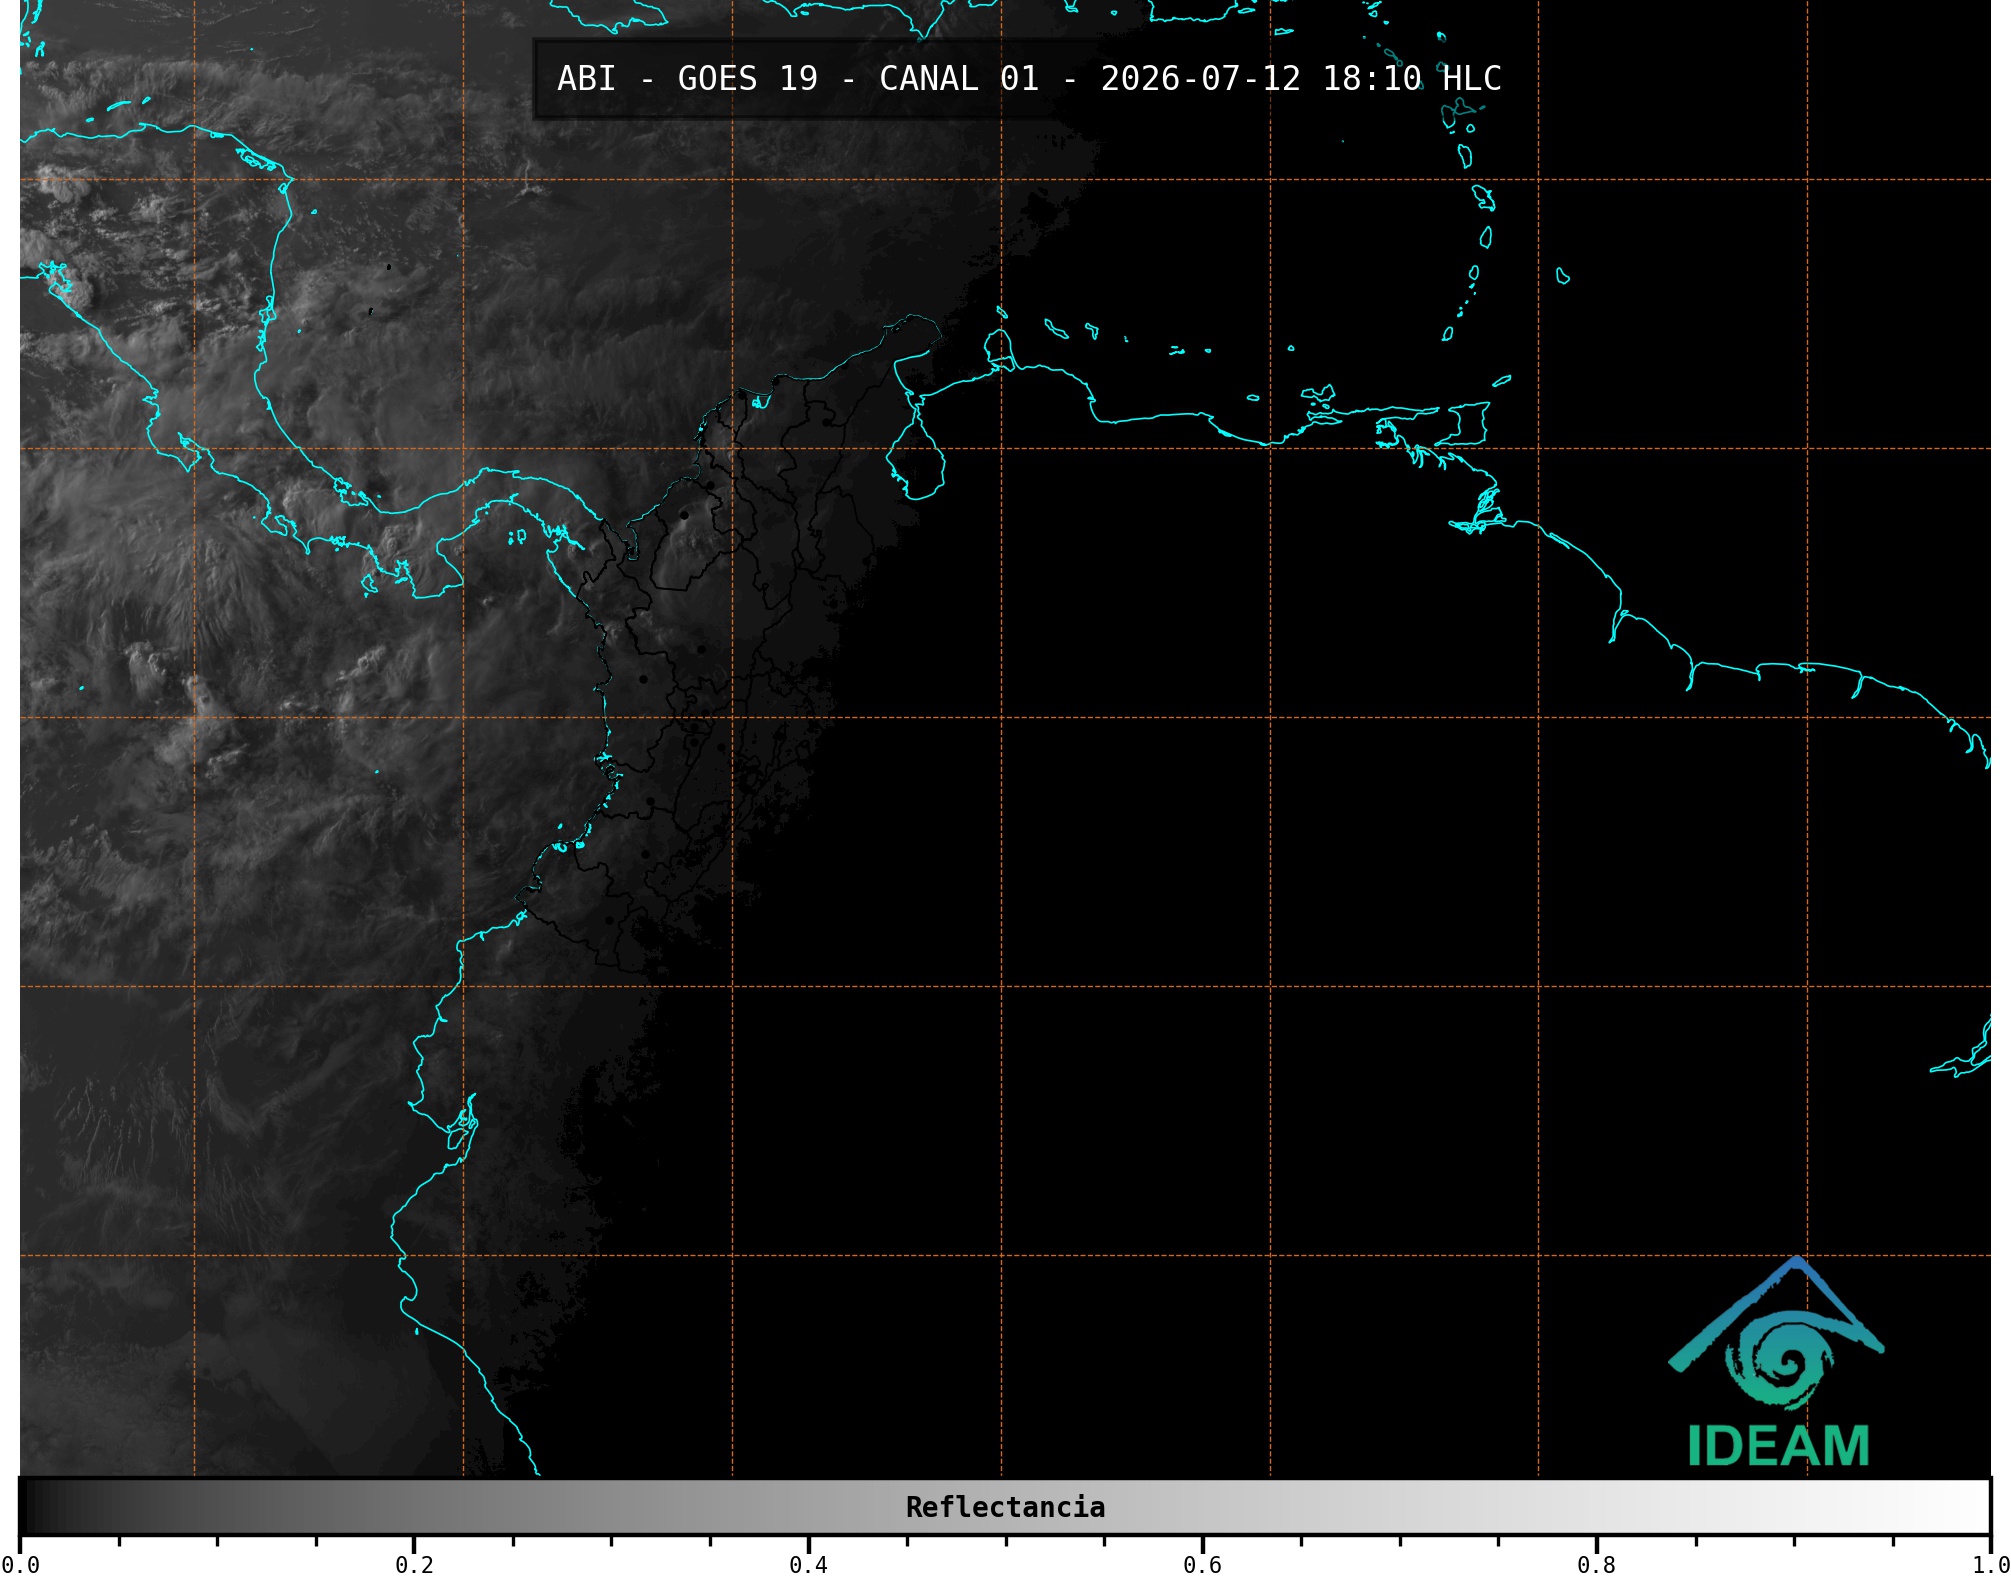Click the 0.8 tick label on colorbar
Screen dimensions: 2011x1577
1596,1565
